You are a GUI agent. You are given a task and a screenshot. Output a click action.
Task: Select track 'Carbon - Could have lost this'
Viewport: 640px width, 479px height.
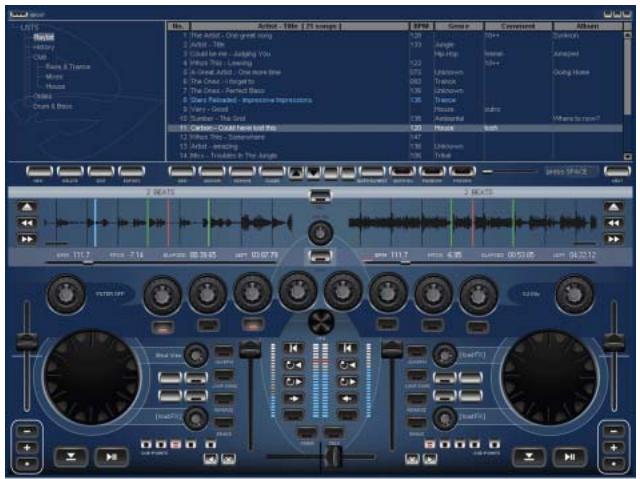(395, 128)
